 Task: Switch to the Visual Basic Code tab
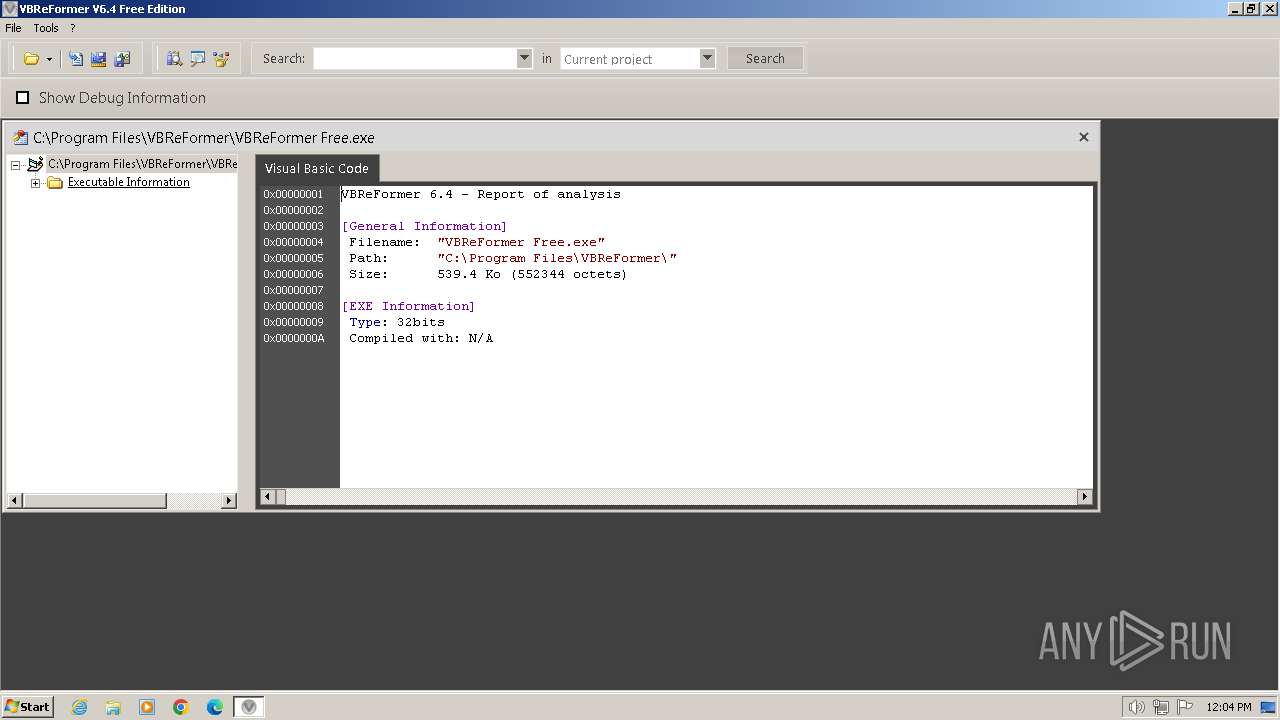click(x=317, y=168)
